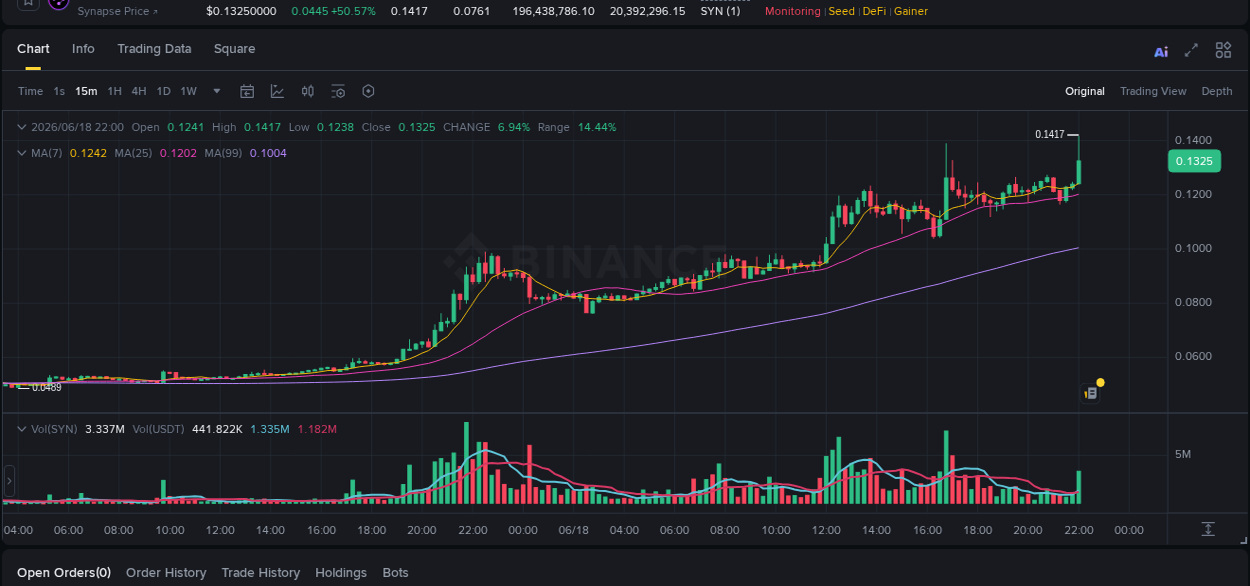Viewport: 1250px width, 586px height.
Task: Change chart style with the candlestick icon
Action: [308, 91]
